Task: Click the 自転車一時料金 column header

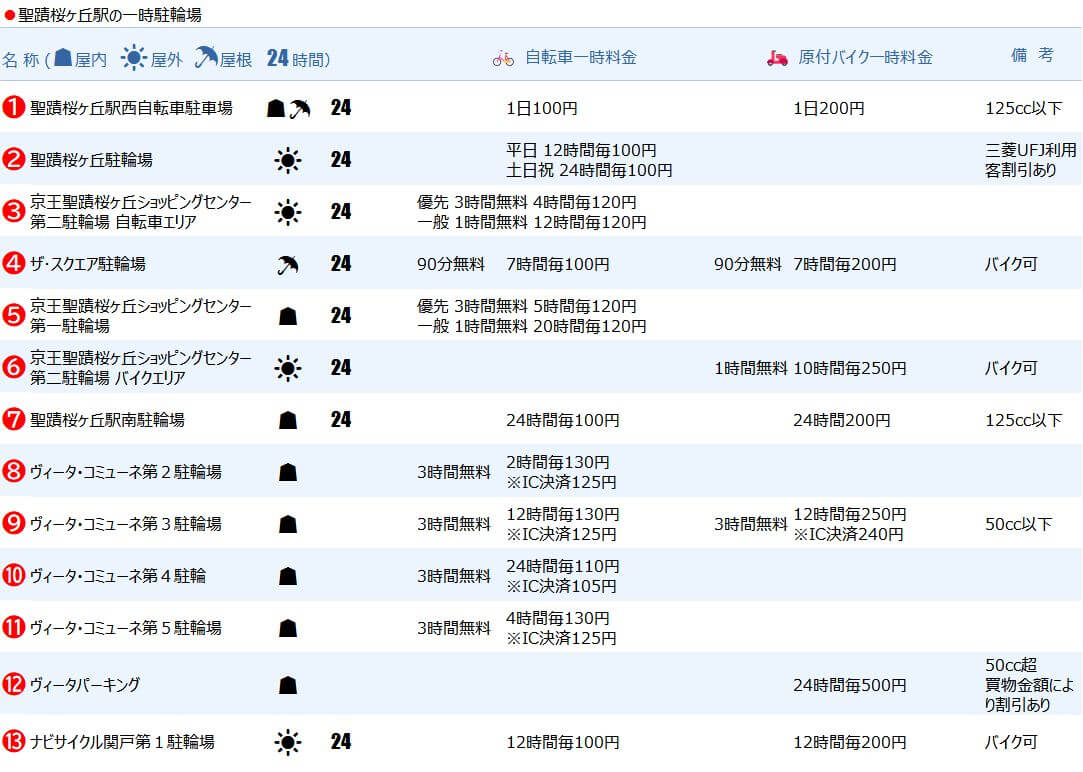Action: 580,58
